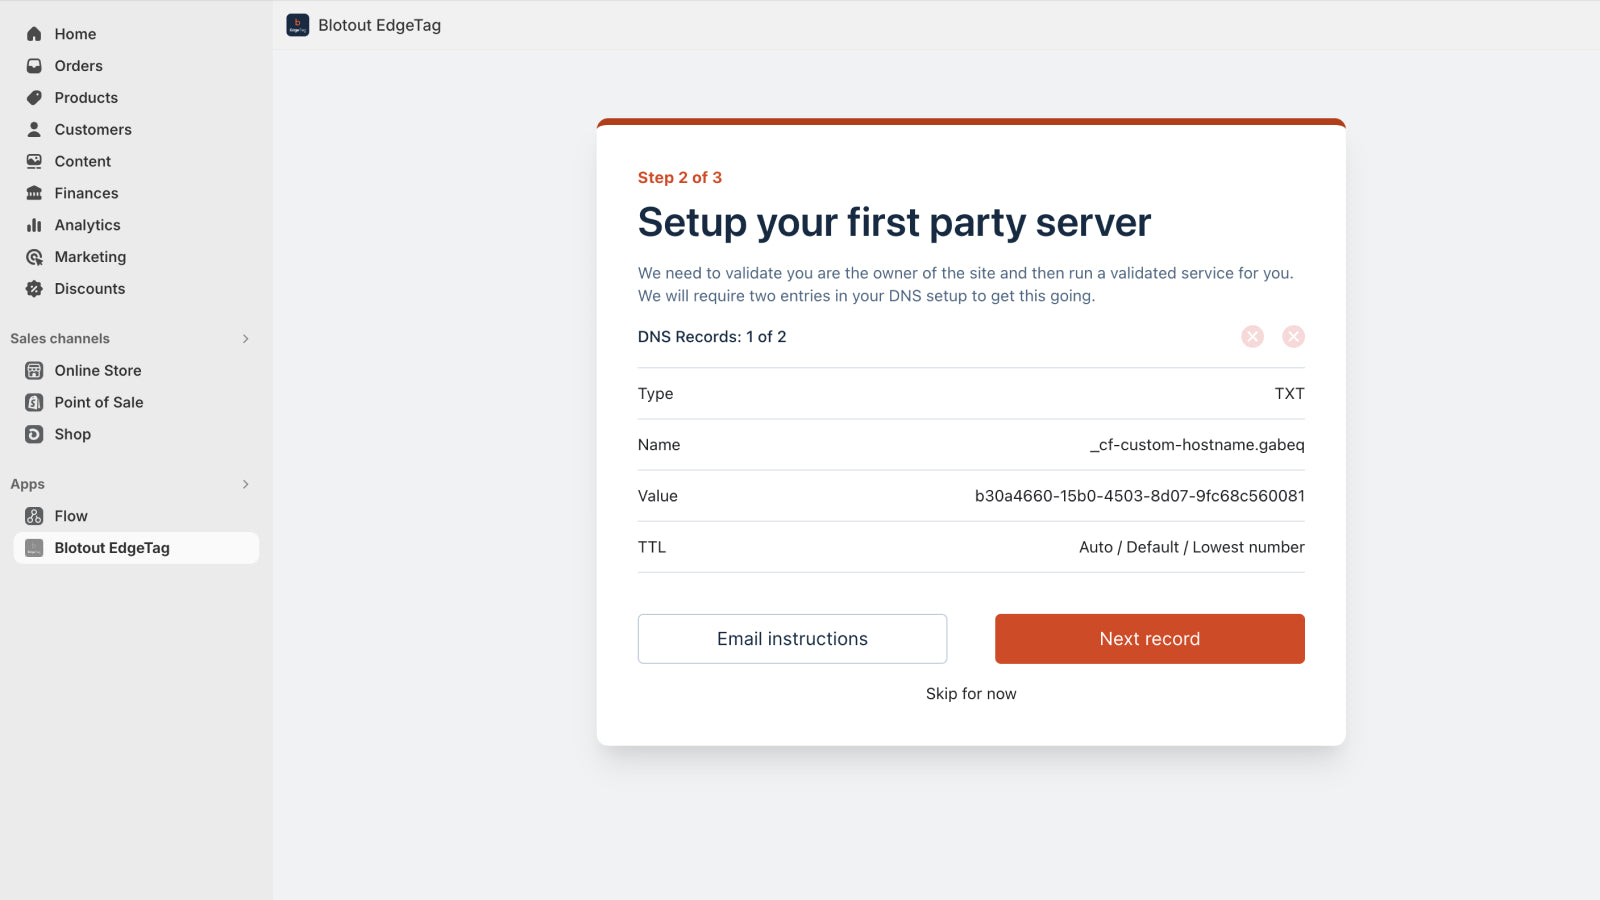Click the Finances bank icon
The width and height of the screenshot is (1600, 900).
pos(34,193)
